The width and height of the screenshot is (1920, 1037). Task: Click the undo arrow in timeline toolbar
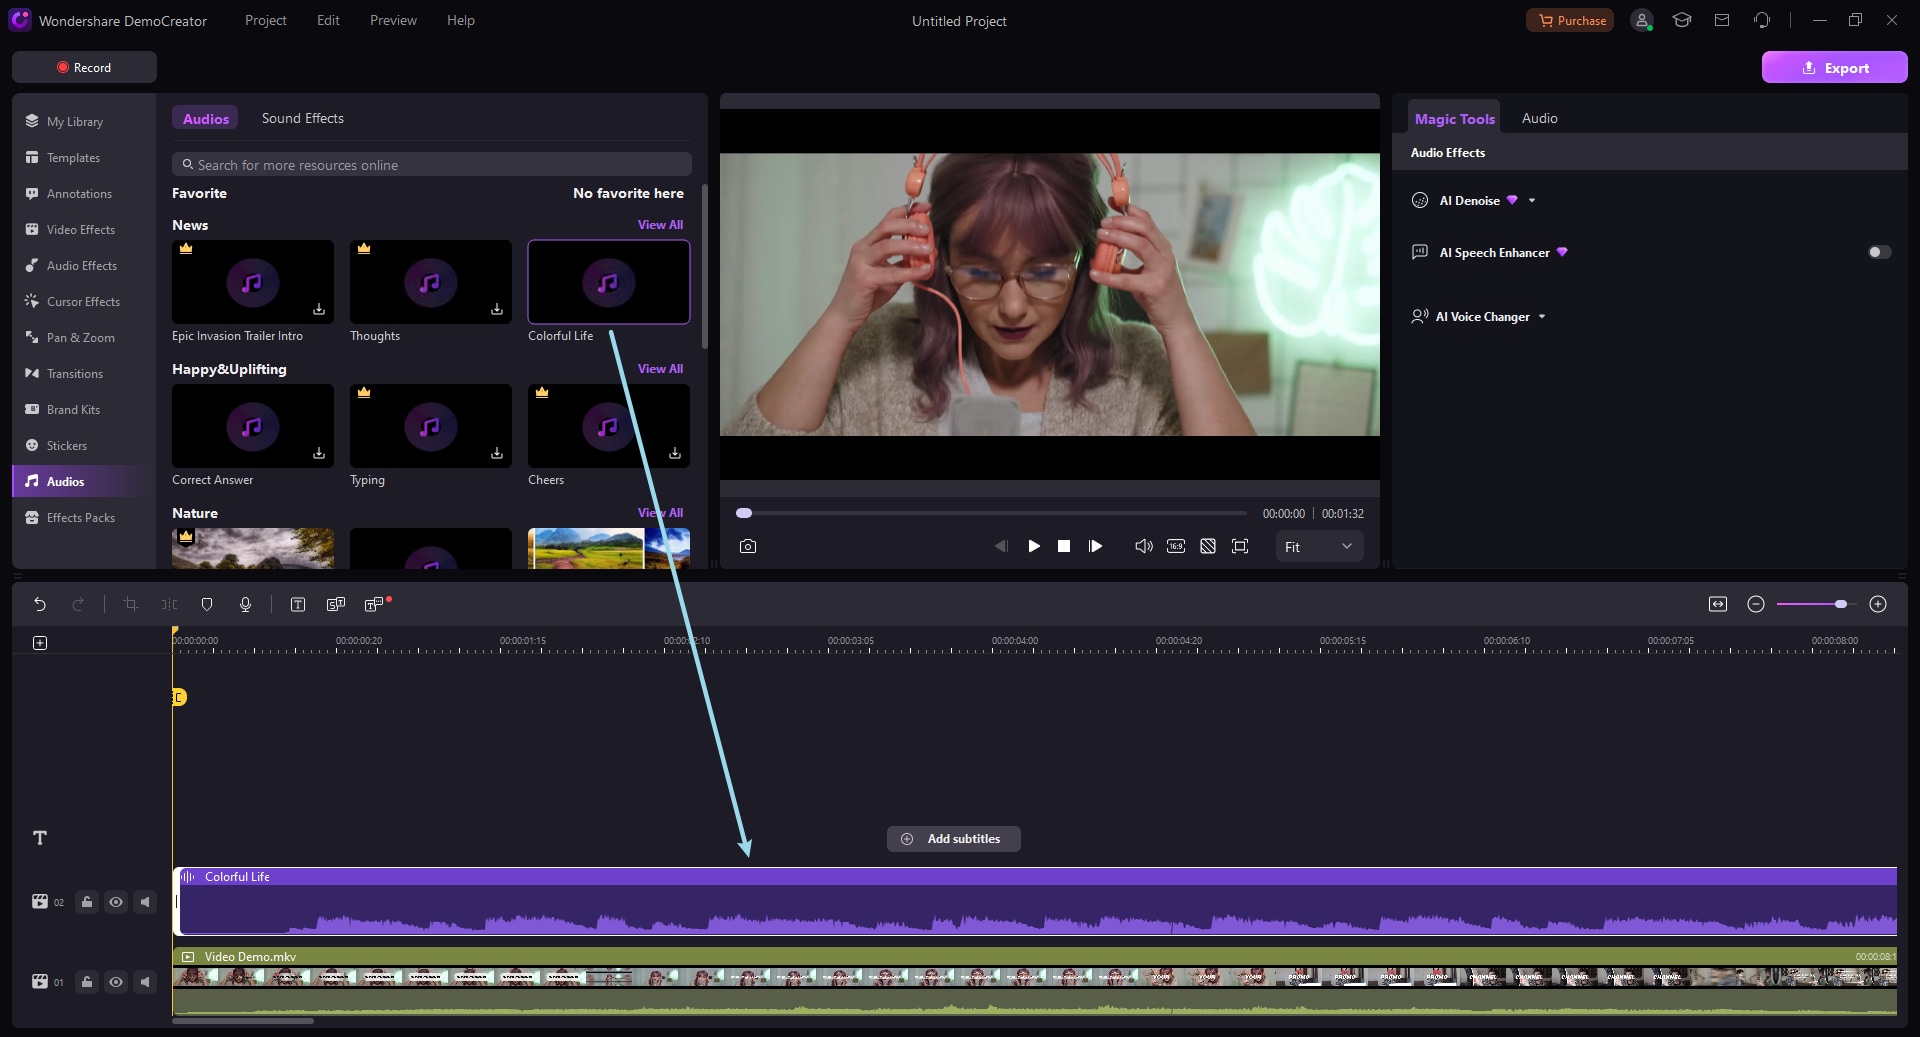pos(40,604)
